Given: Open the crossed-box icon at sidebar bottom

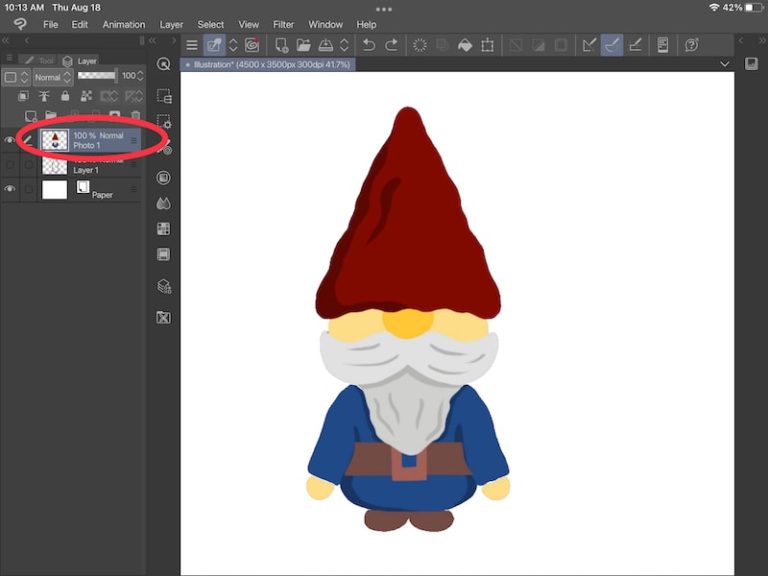Looking at the screenshot, I should click(164, 317).
